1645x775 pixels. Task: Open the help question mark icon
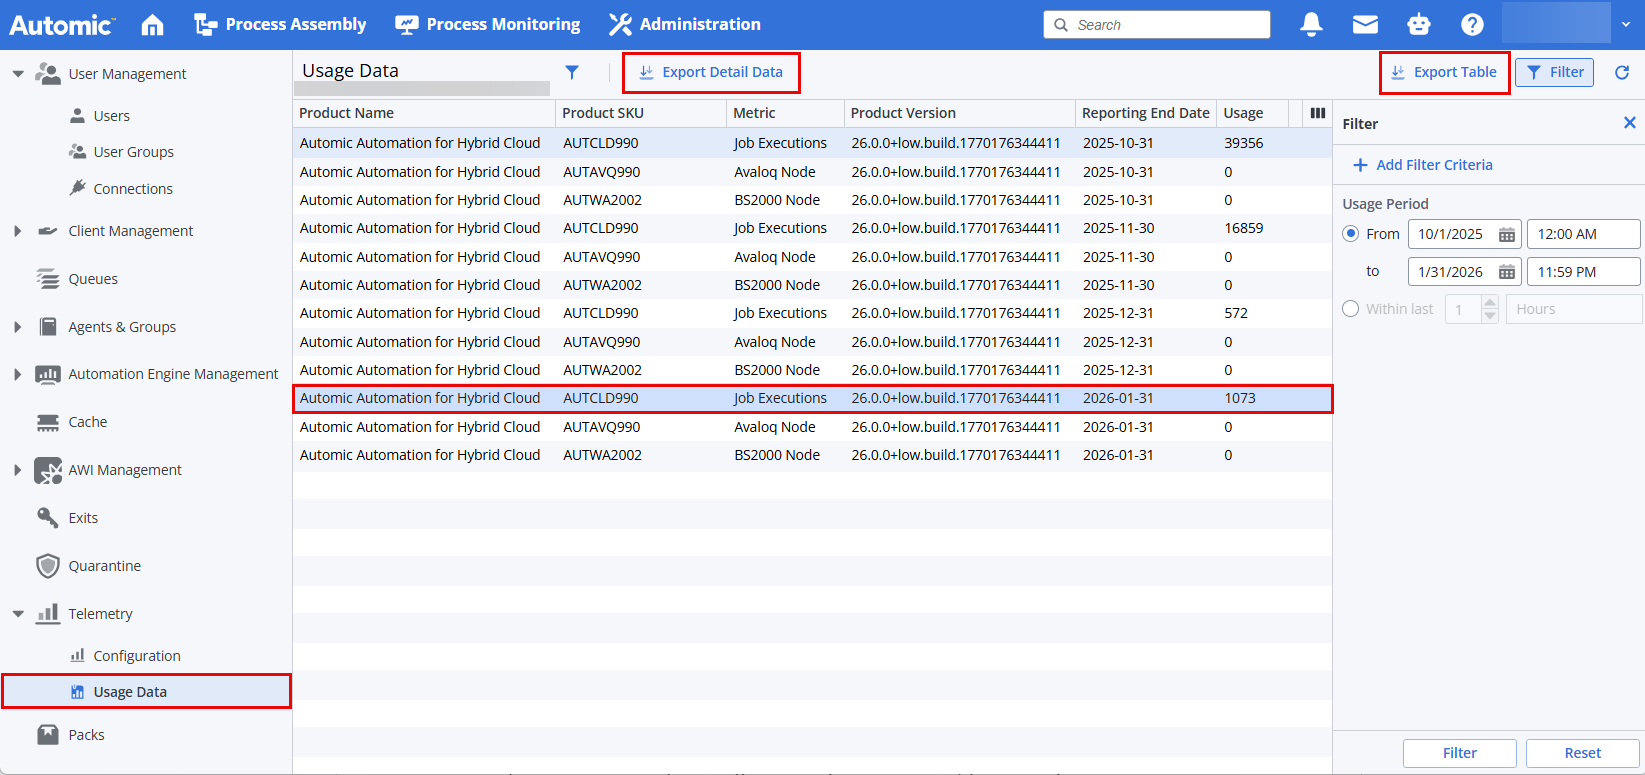tap(1471, 25)
